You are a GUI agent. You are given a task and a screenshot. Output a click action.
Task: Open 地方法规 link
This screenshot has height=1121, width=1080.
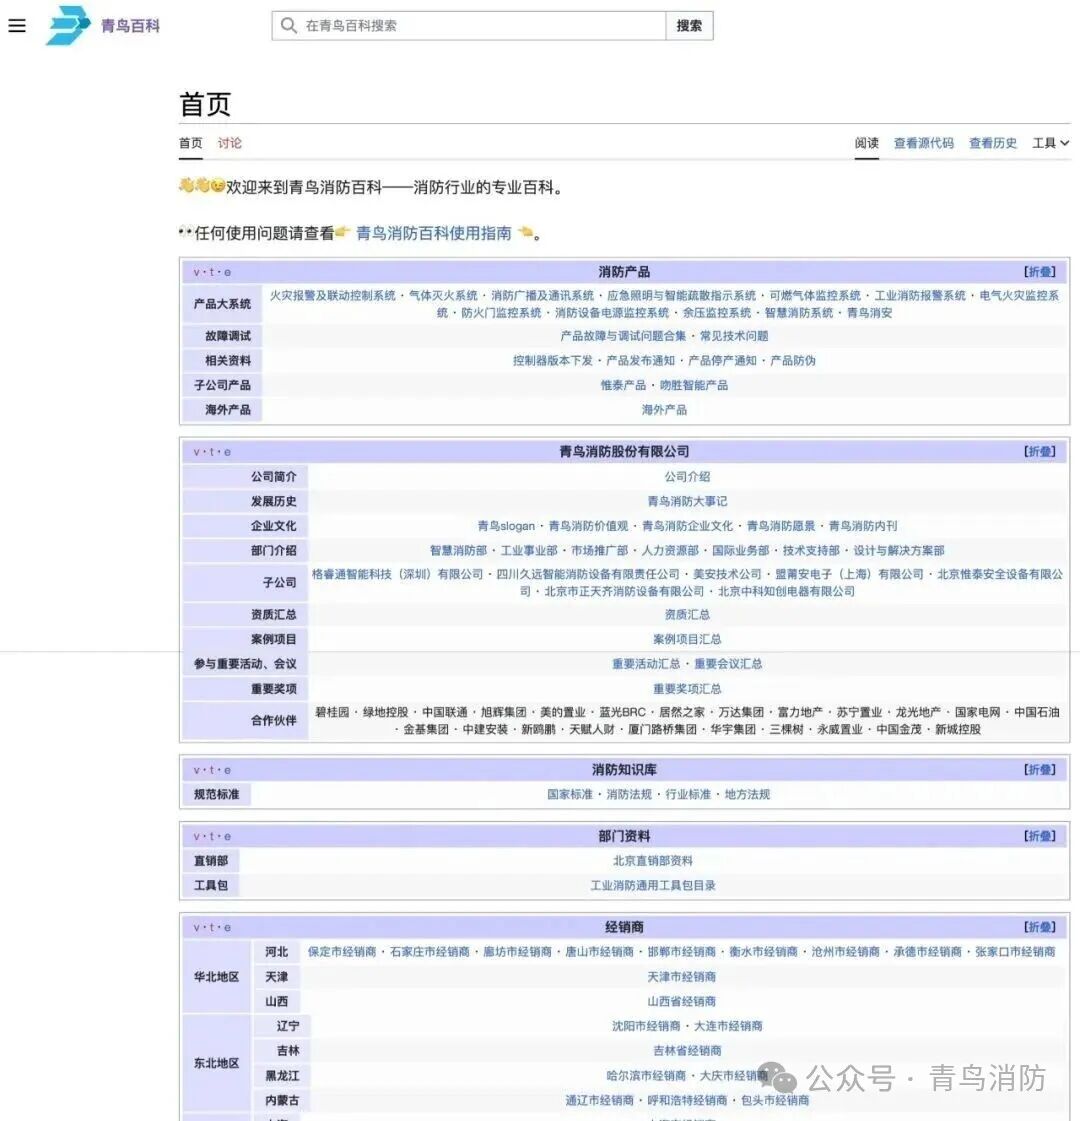747,794
